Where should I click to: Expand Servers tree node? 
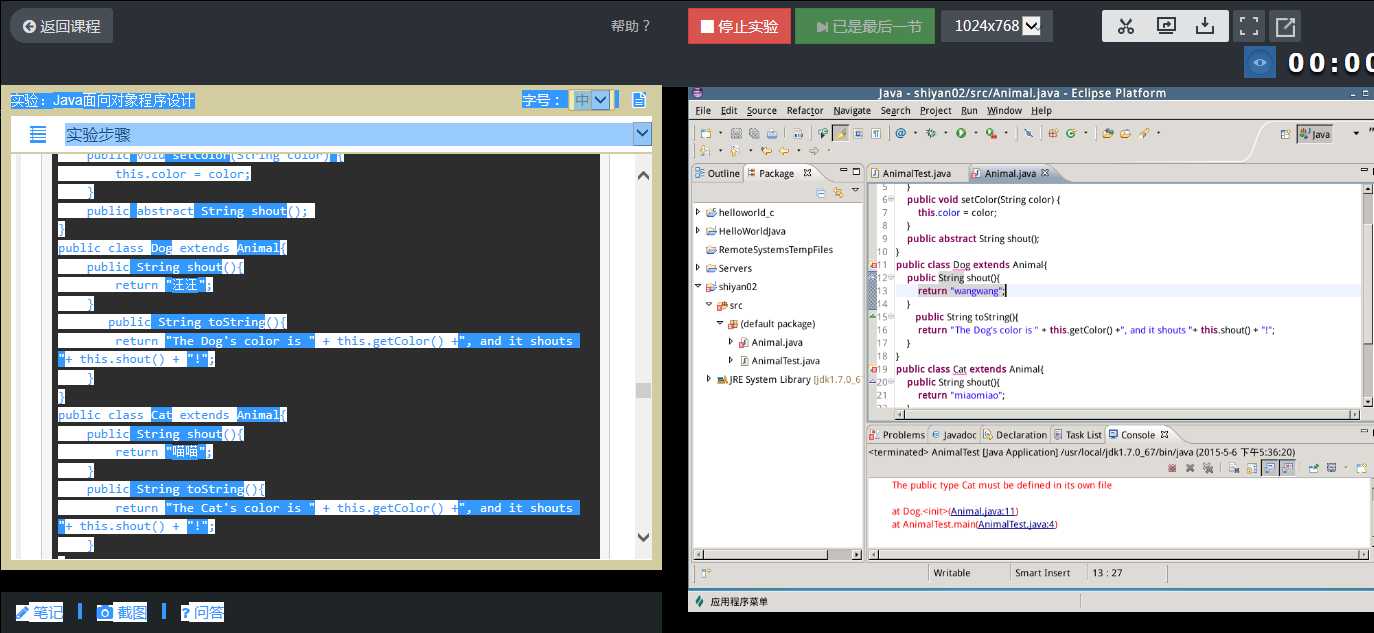click(698, 268)
